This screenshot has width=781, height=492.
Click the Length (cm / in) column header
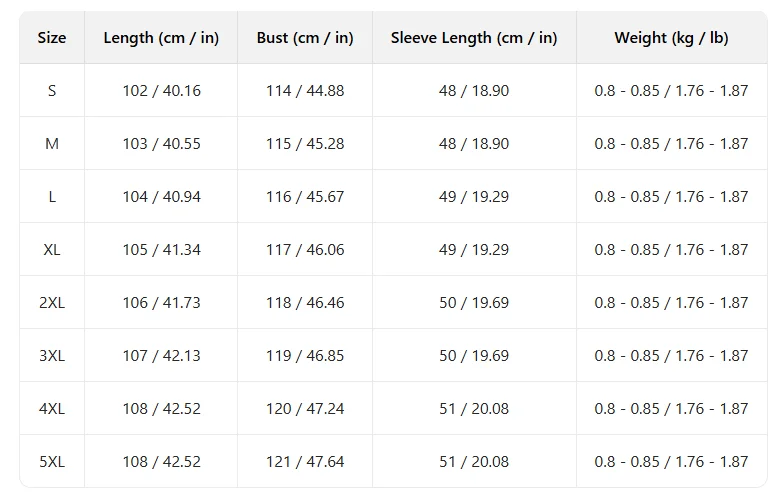click(x=161, y=38)
